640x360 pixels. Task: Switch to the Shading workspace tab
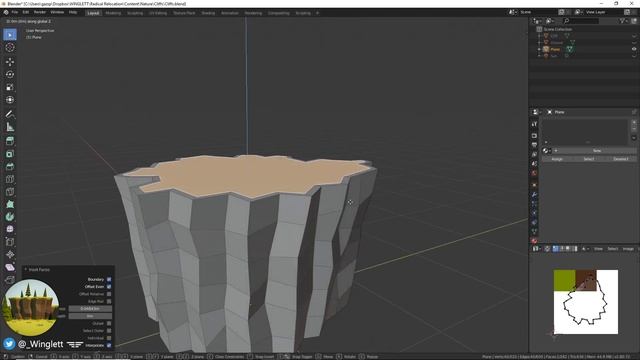point(208,13)
